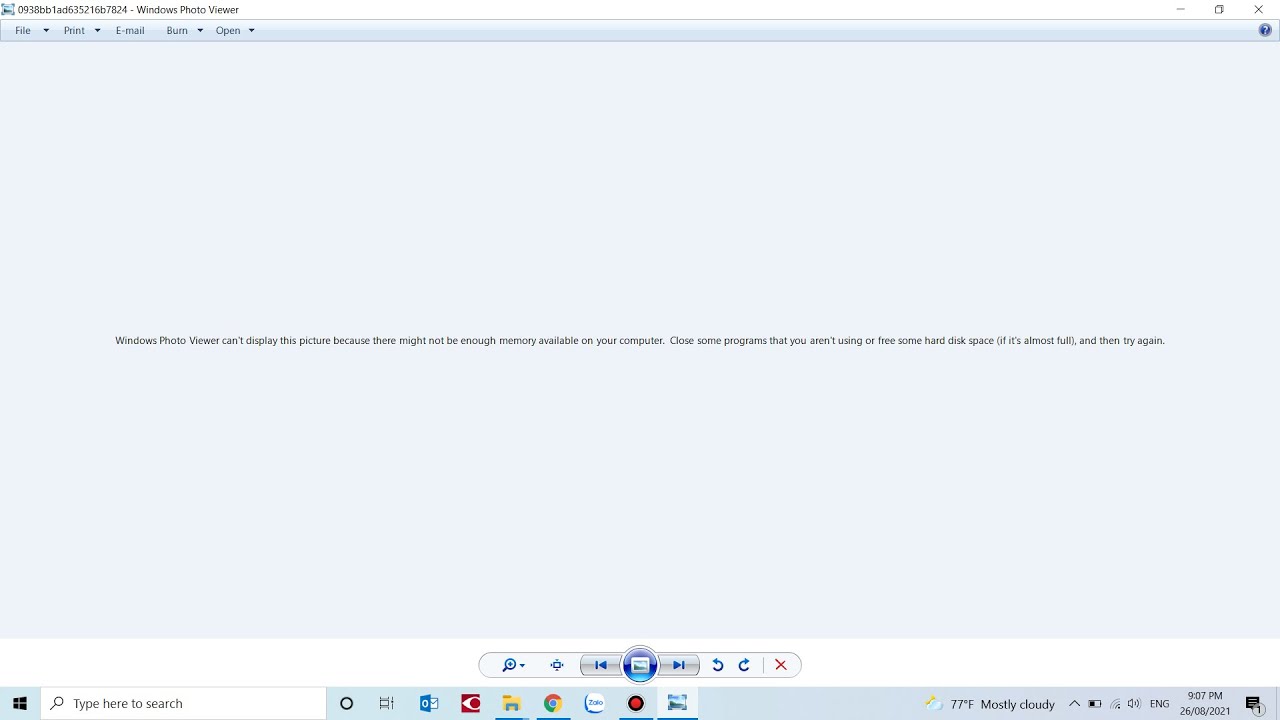Click the Help question mark icon

pyautogui.click(x=1265, y=30)
